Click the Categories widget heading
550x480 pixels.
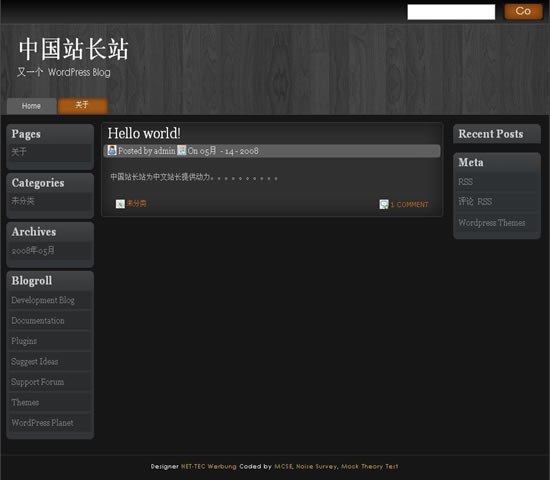(x=38, y=183)
